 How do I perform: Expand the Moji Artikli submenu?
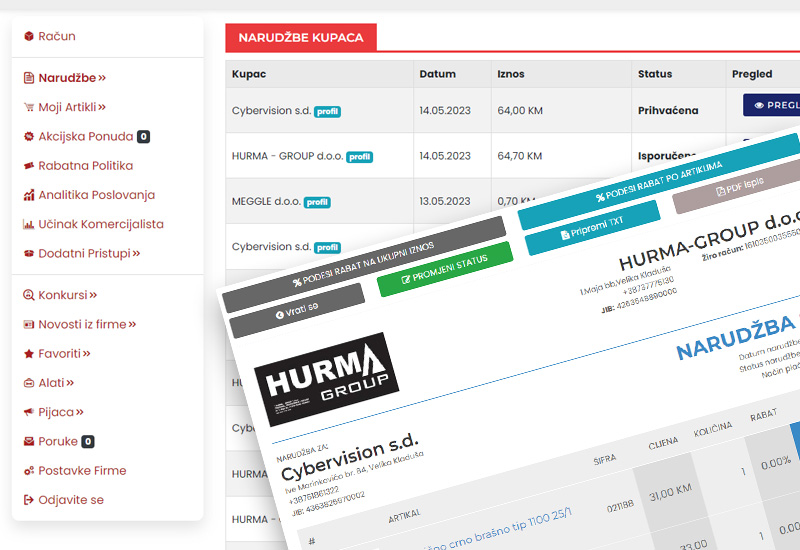(x=72, y=107)
